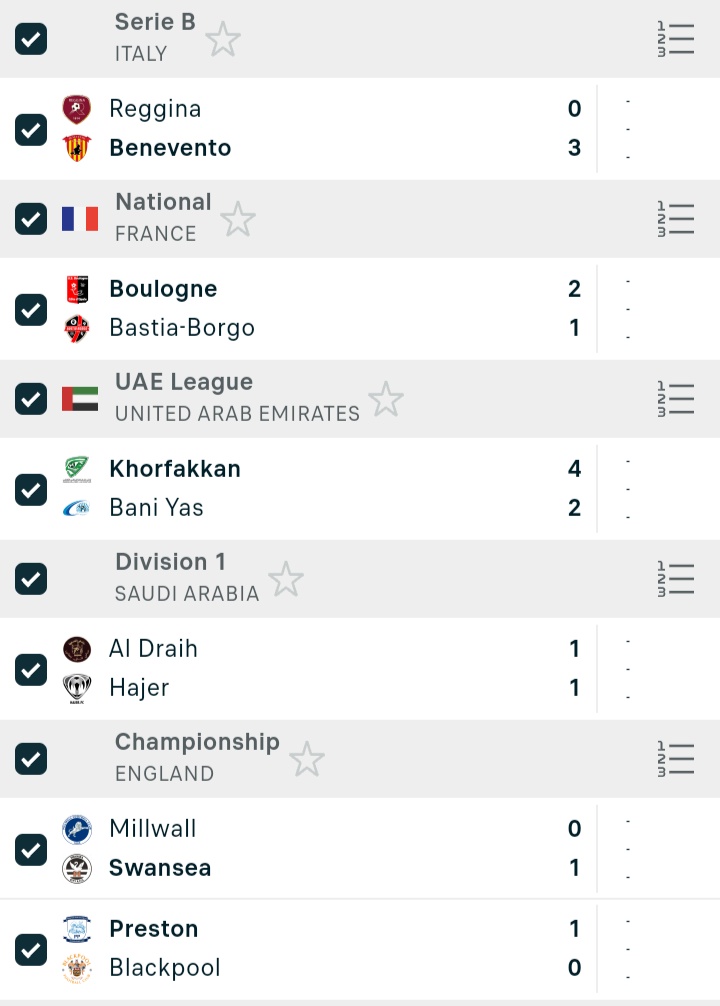720x1006 pixels.
Task: Toggle checkbox for Khorfakkan vs Bani Yas
Action: tap(31, 489)
